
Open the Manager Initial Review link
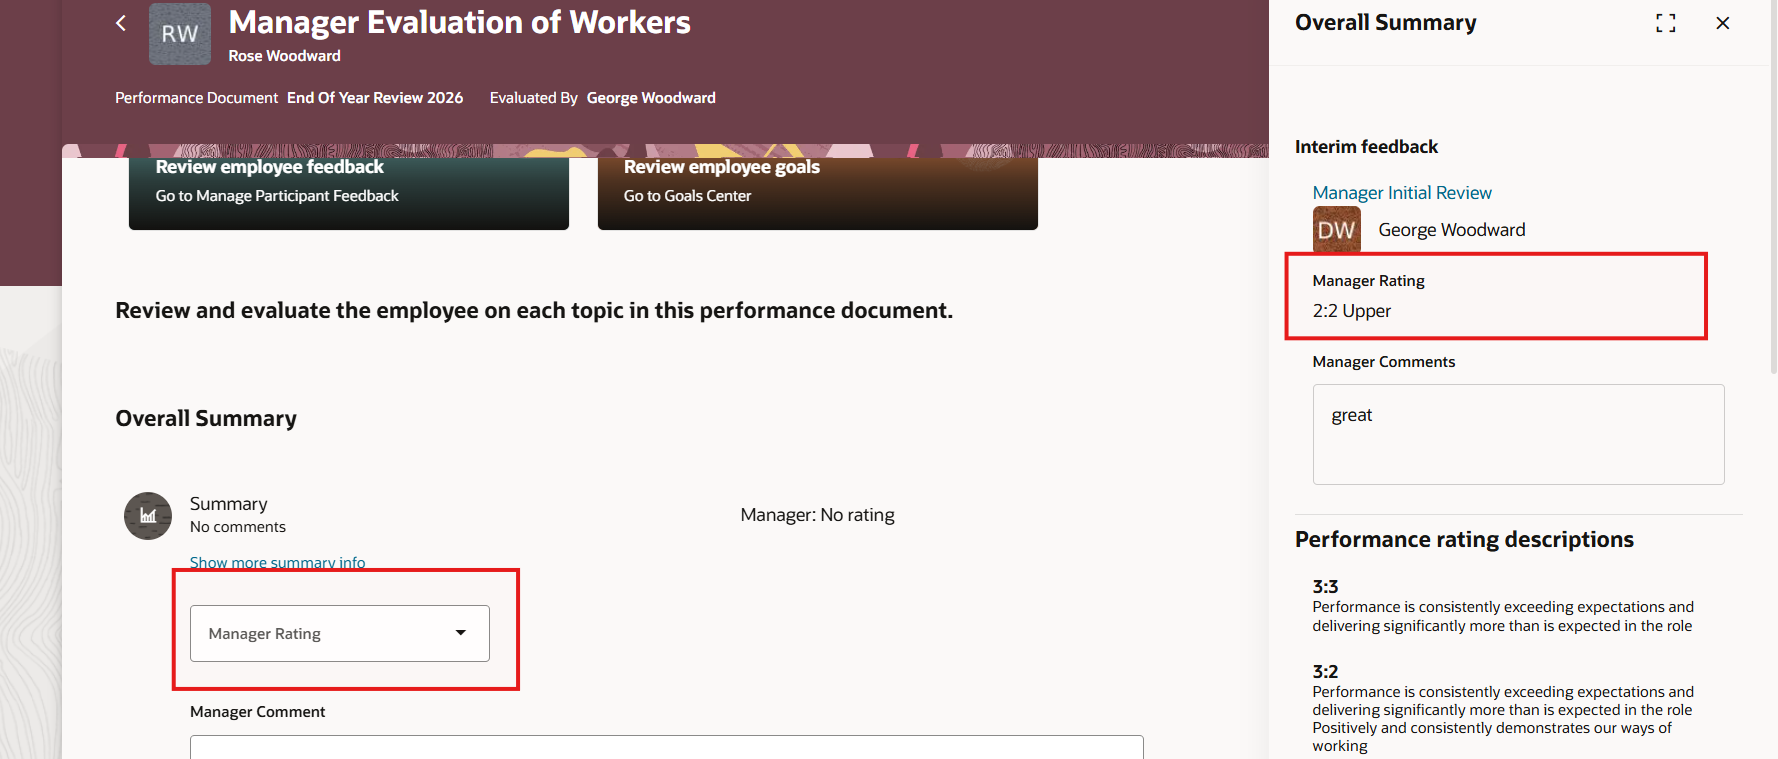[x=1402, y=193]
